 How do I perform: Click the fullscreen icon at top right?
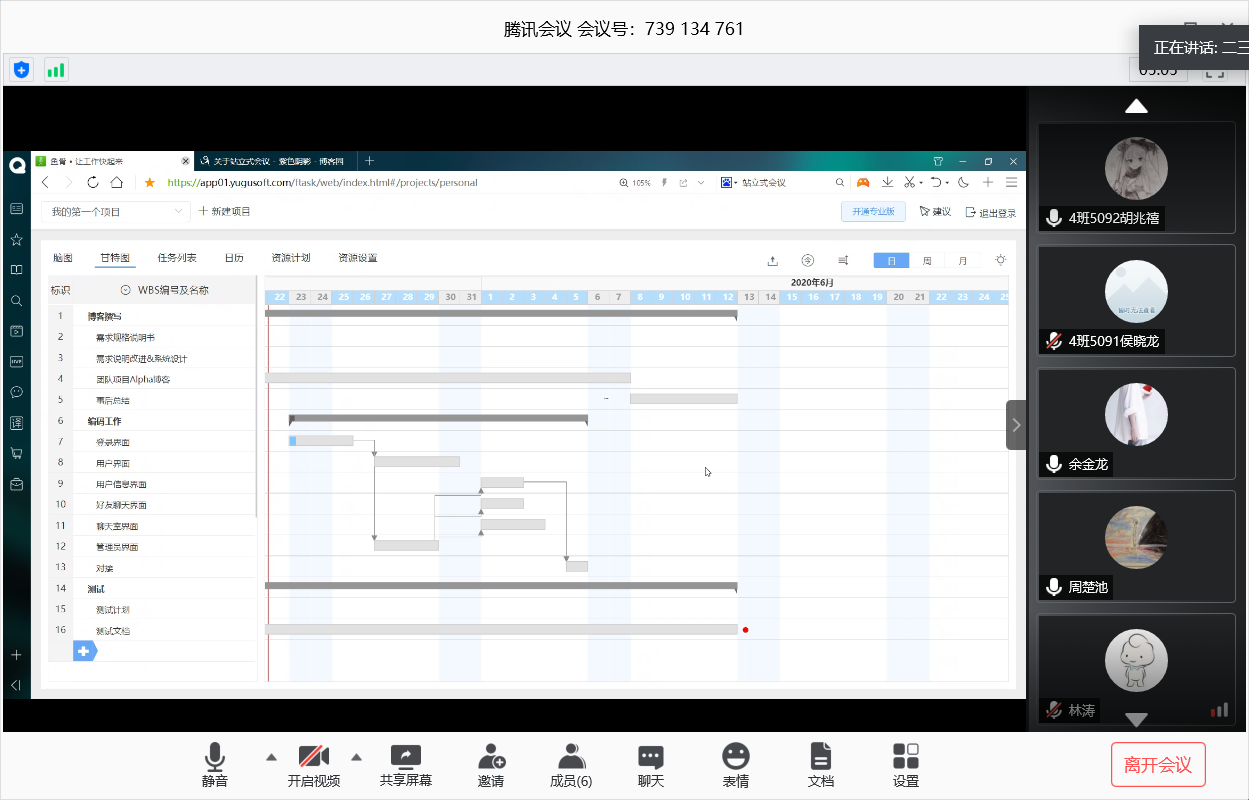pos(1214,72)
